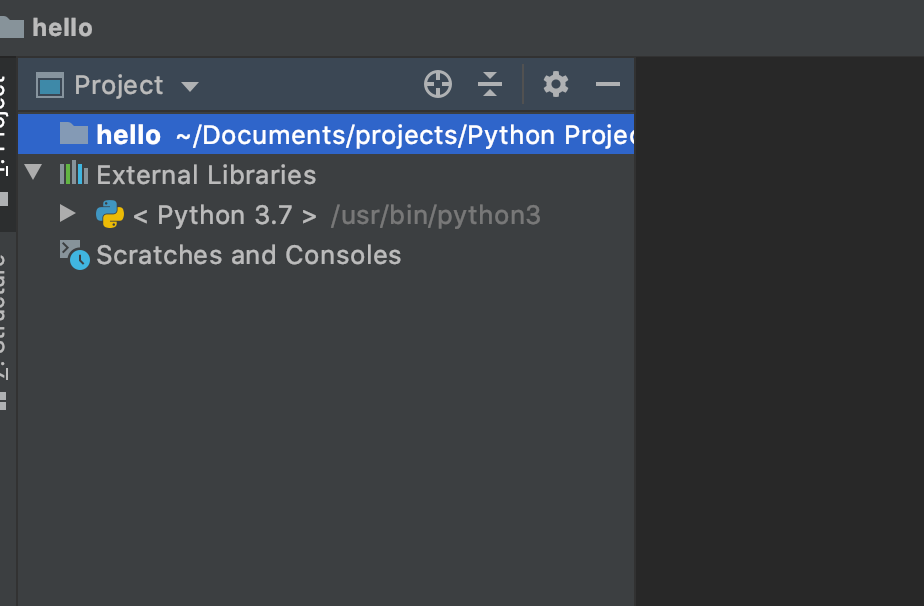Expand the Python 3.7 interpreter node arrow
This screenshot has width=924, height=606.
67,213
